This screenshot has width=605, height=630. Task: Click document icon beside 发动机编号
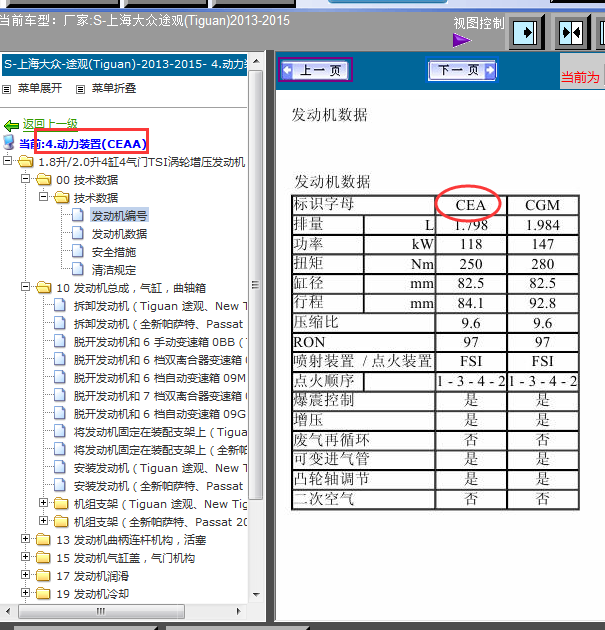point(78,215)
